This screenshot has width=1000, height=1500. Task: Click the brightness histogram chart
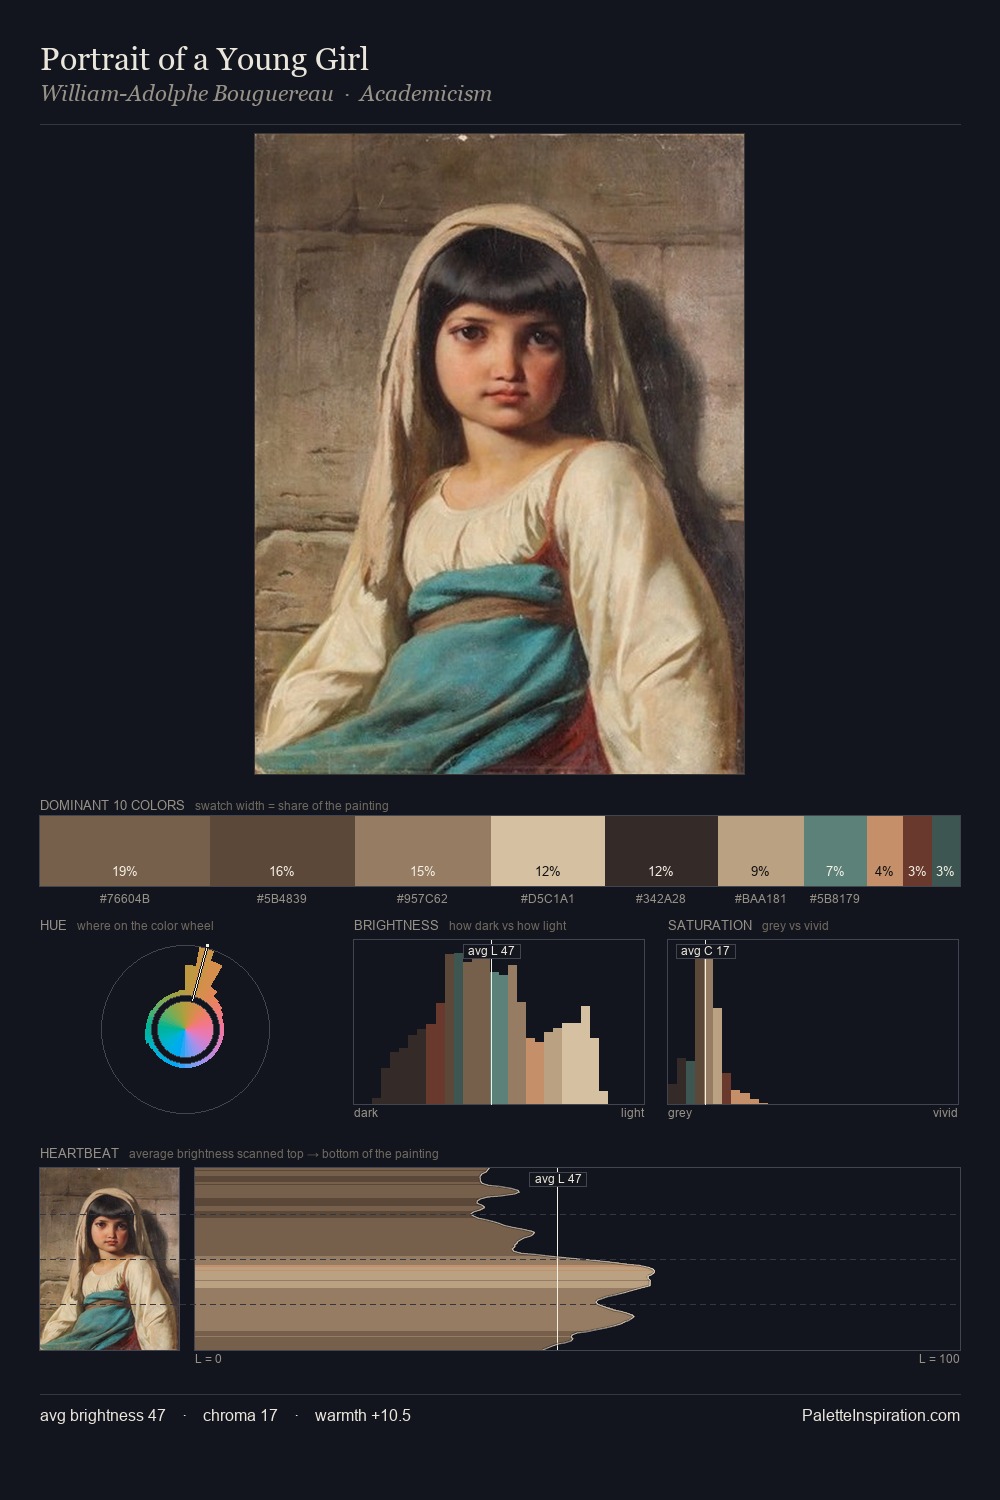499,1022
